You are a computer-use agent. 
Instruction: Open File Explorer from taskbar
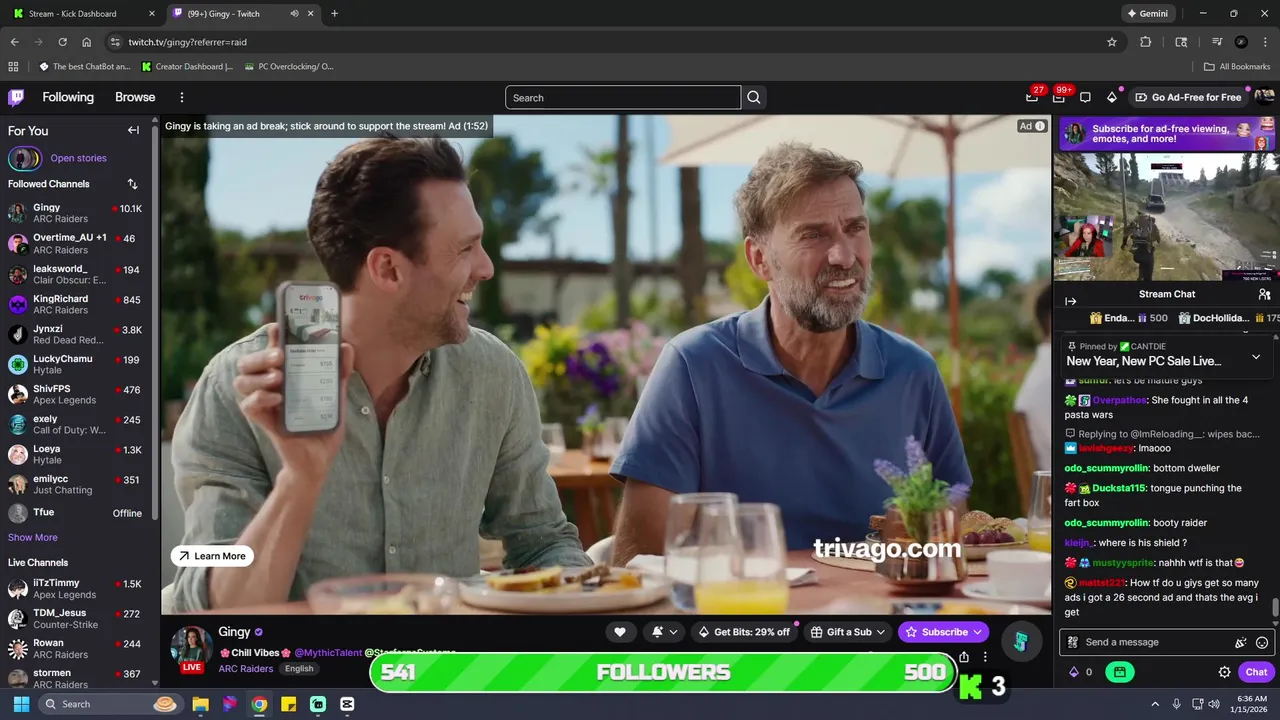201,704
